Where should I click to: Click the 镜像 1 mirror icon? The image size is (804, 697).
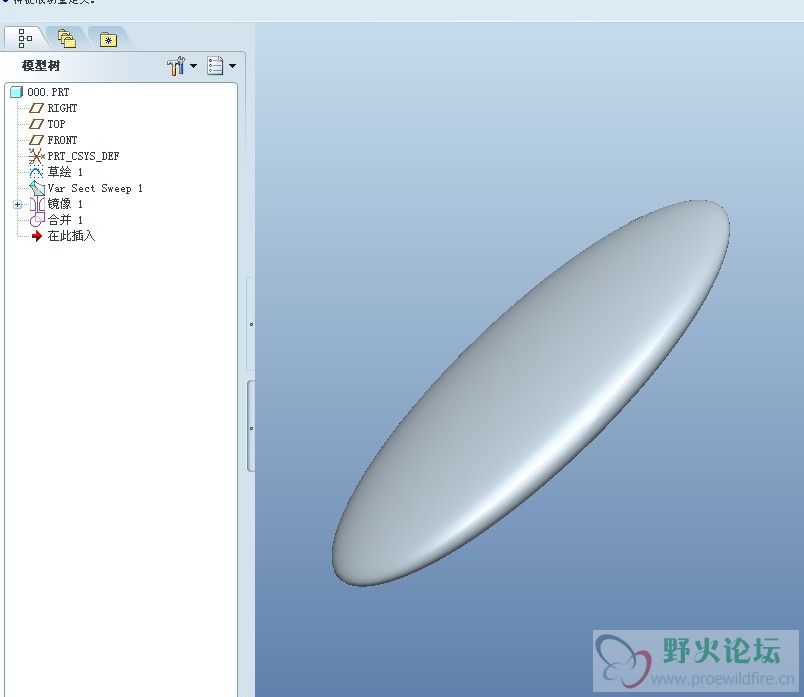[37, 204]
